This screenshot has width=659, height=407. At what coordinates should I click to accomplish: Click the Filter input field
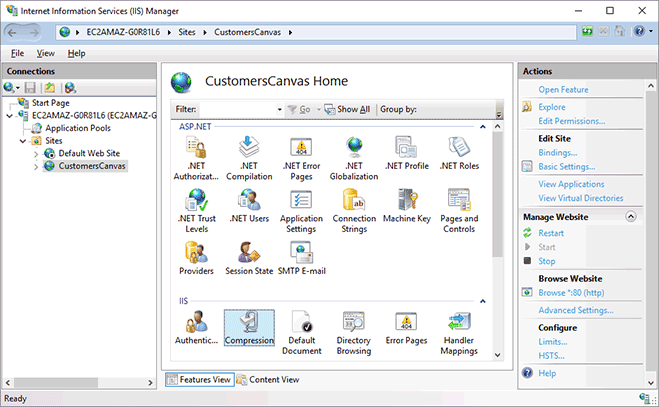(237, 110)
